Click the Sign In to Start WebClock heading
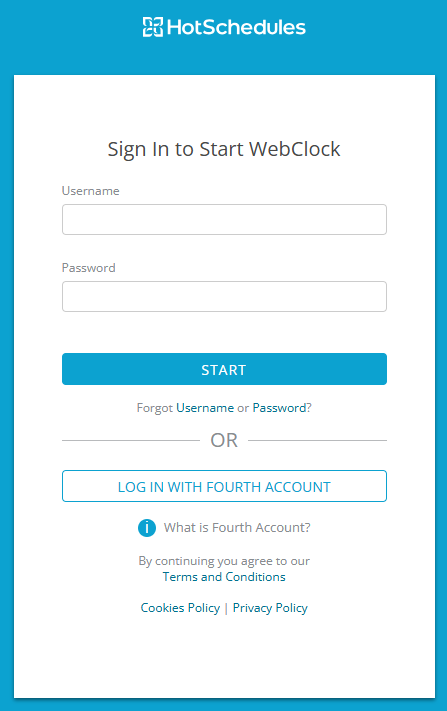This screenshot has height=711, width=447. click(x=224, y=149)
